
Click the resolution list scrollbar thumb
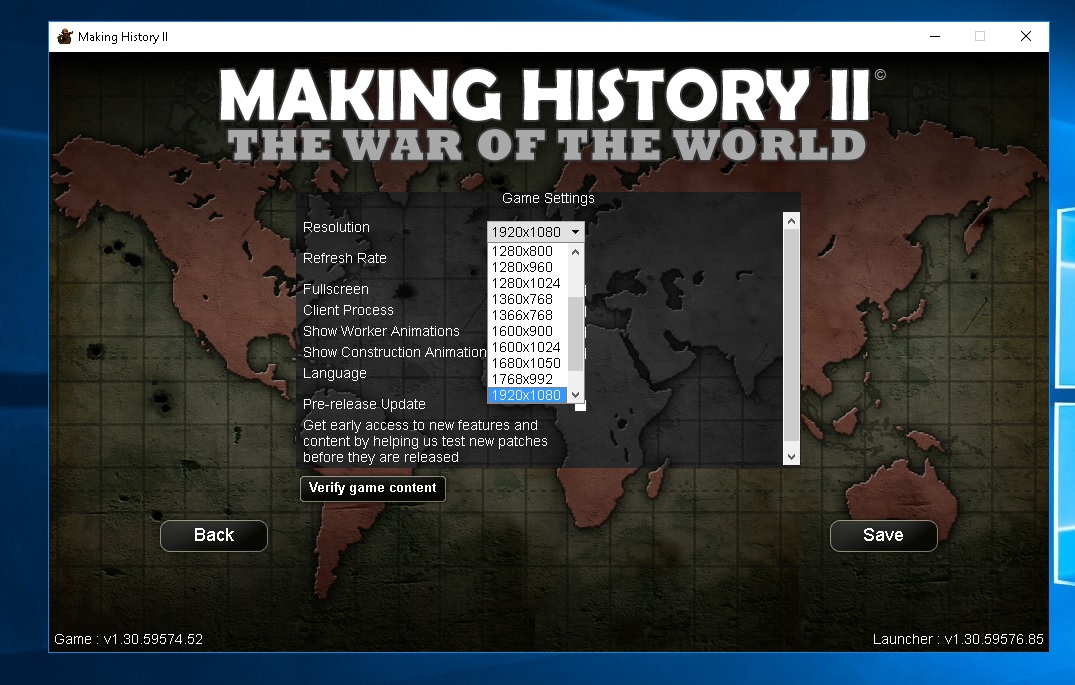click(x=576, y=333)
